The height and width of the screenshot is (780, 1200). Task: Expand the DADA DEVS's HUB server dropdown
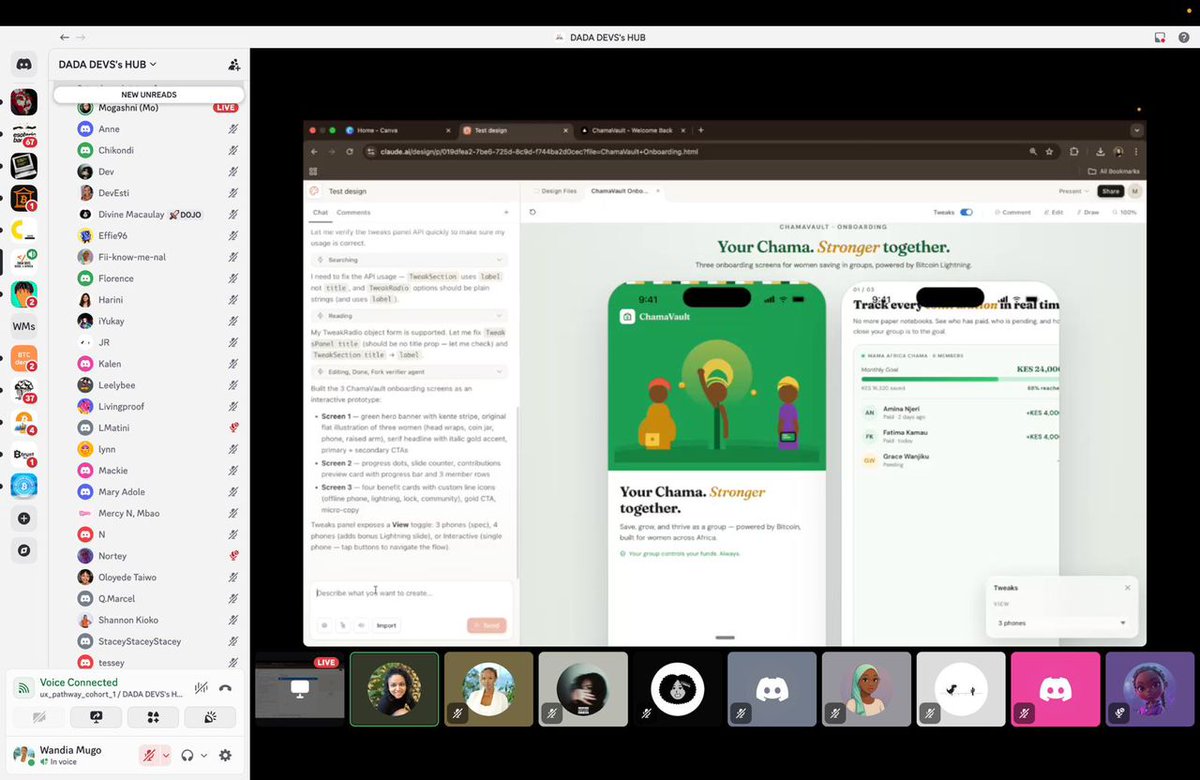click(x=108, y=64)
